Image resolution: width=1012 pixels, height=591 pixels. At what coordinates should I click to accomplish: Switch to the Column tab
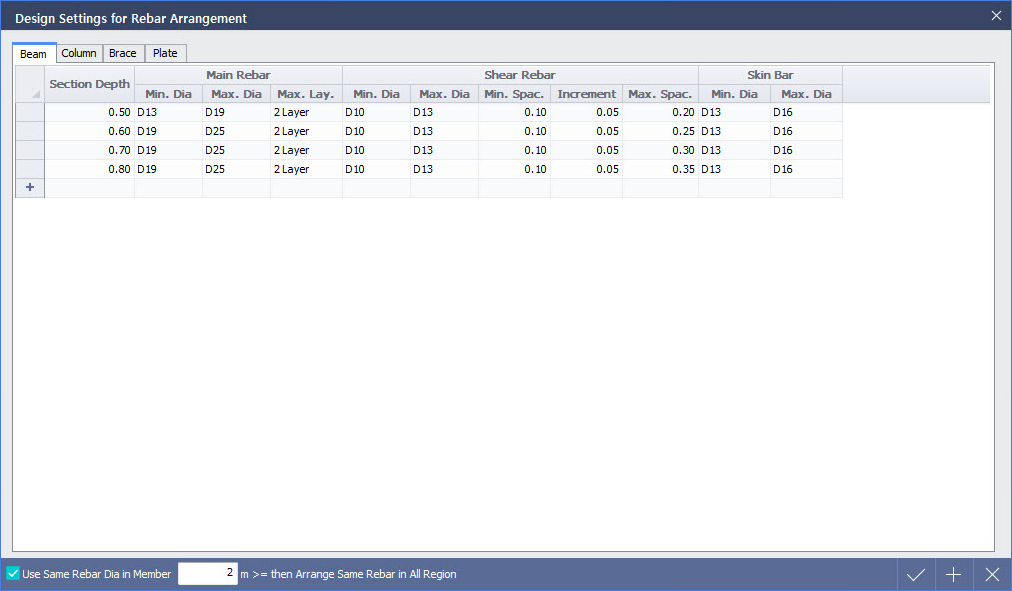pyautogui.click(x=79, y=53)
